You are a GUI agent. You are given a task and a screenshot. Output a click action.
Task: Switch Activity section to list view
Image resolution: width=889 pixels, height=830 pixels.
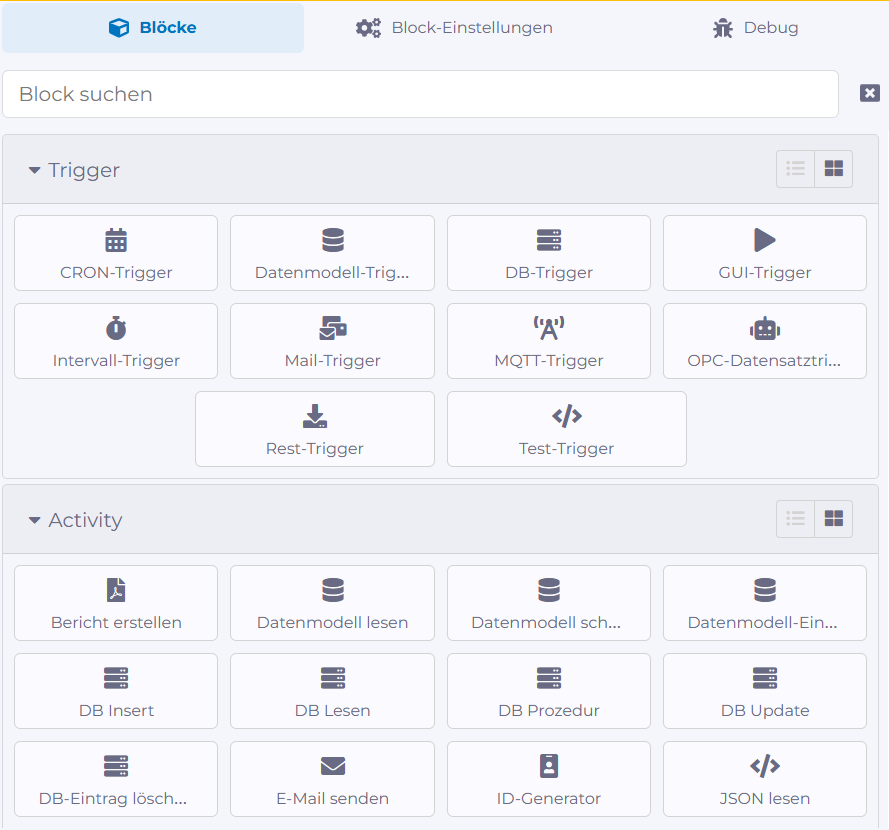[x=796, y=519]
